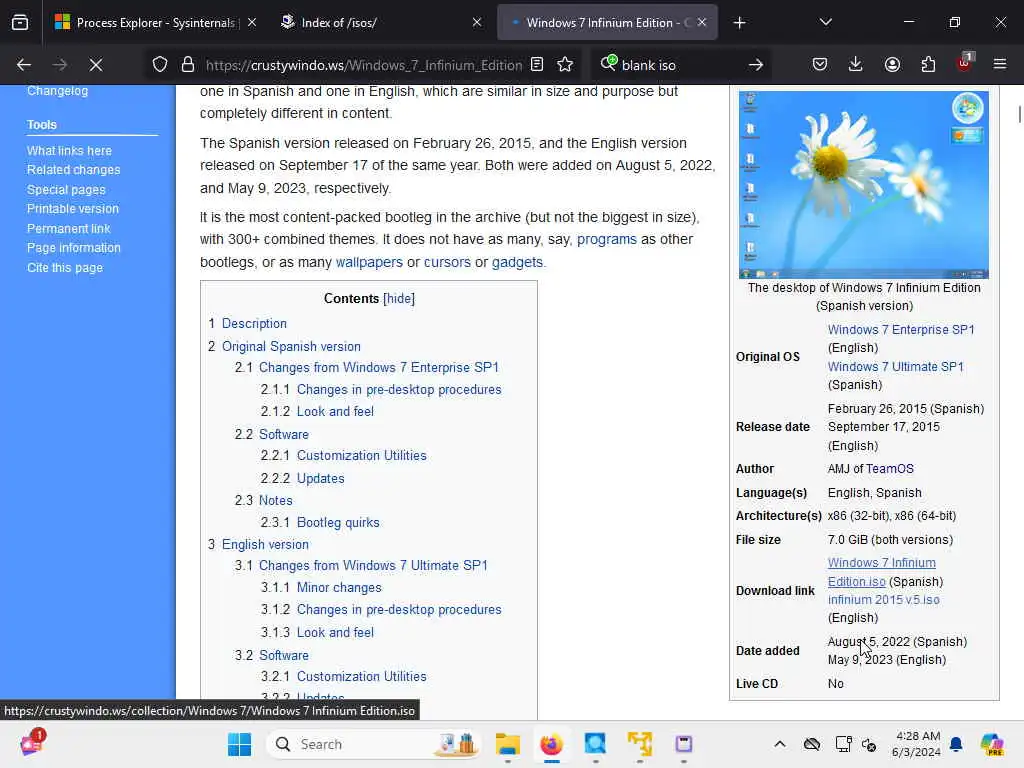Open Firefox taskbar icon
The width and height of the screenshot is (1024, 768).
pos(552,744)
